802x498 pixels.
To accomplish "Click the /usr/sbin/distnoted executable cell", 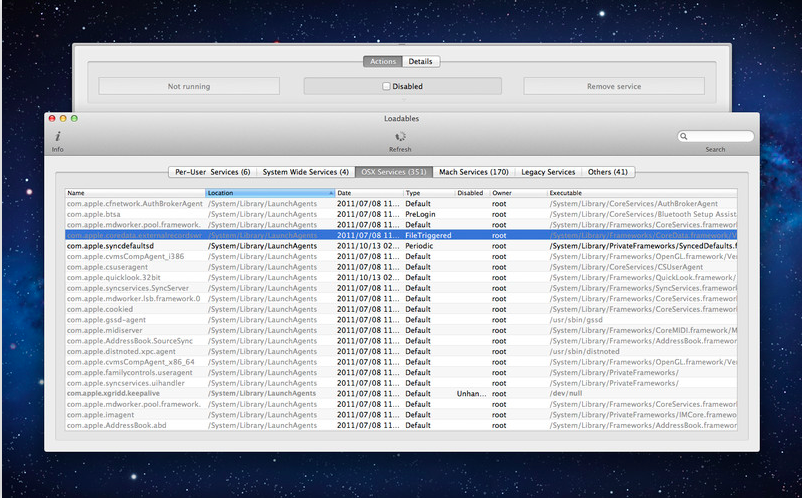I will (585, 351).
